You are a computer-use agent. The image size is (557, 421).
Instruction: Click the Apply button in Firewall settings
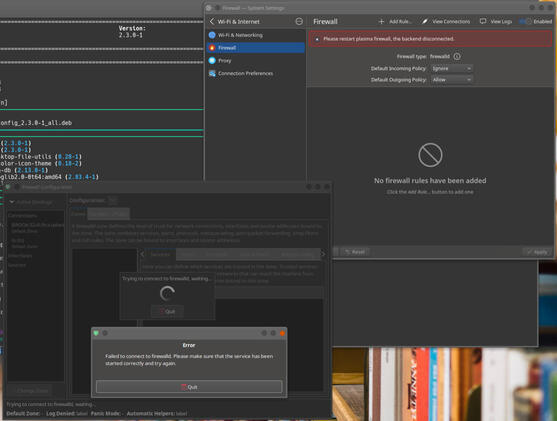point(537,252)
